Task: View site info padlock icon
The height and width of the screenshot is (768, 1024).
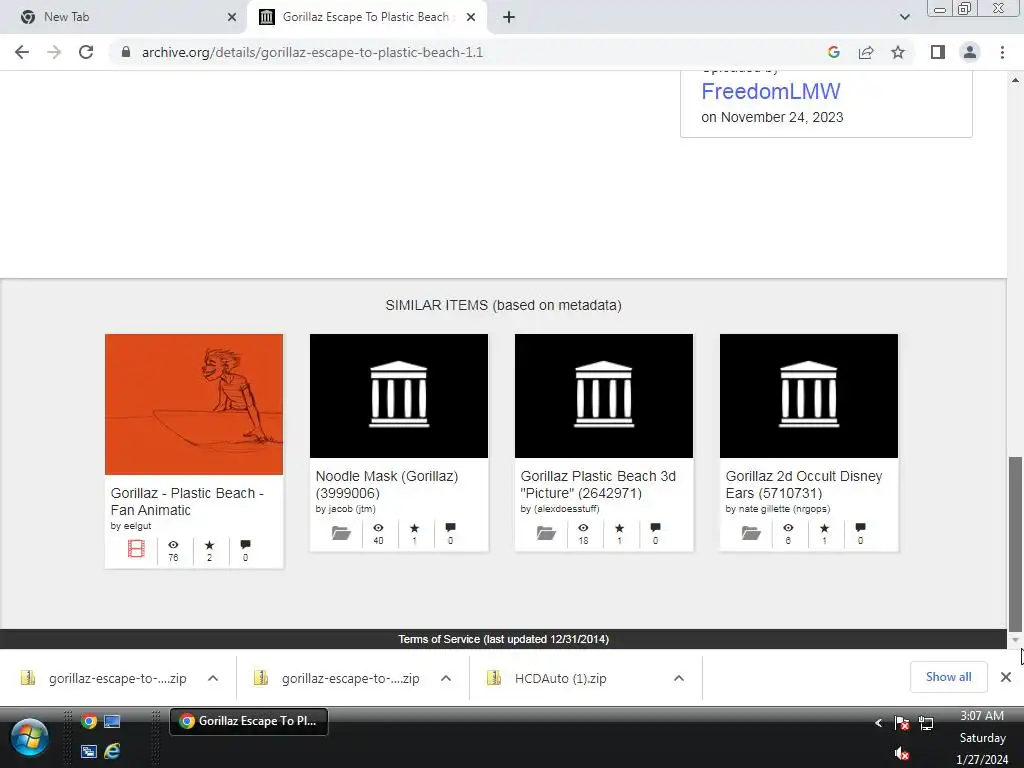Action: coord(126,52)
